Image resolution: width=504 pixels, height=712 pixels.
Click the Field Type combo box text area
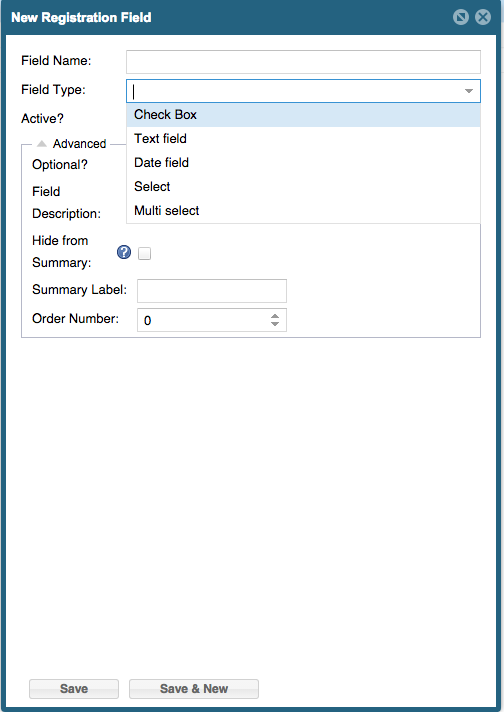(x=294, y=91)
